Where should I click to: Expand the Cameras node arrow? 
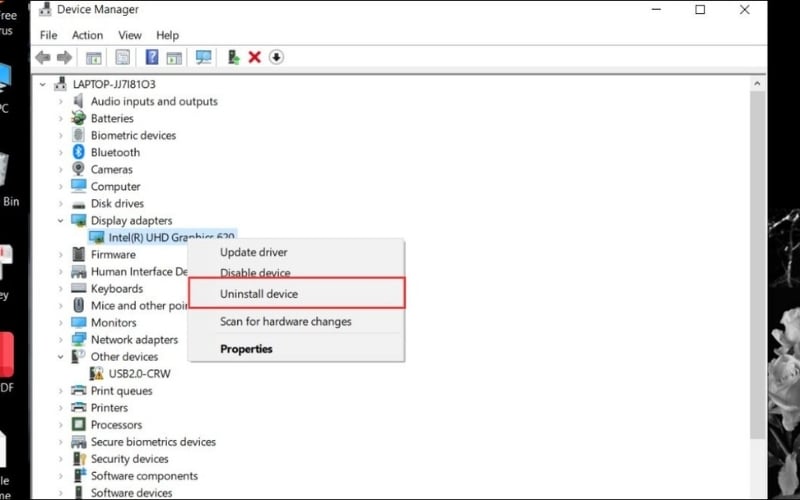pos(61,169)
